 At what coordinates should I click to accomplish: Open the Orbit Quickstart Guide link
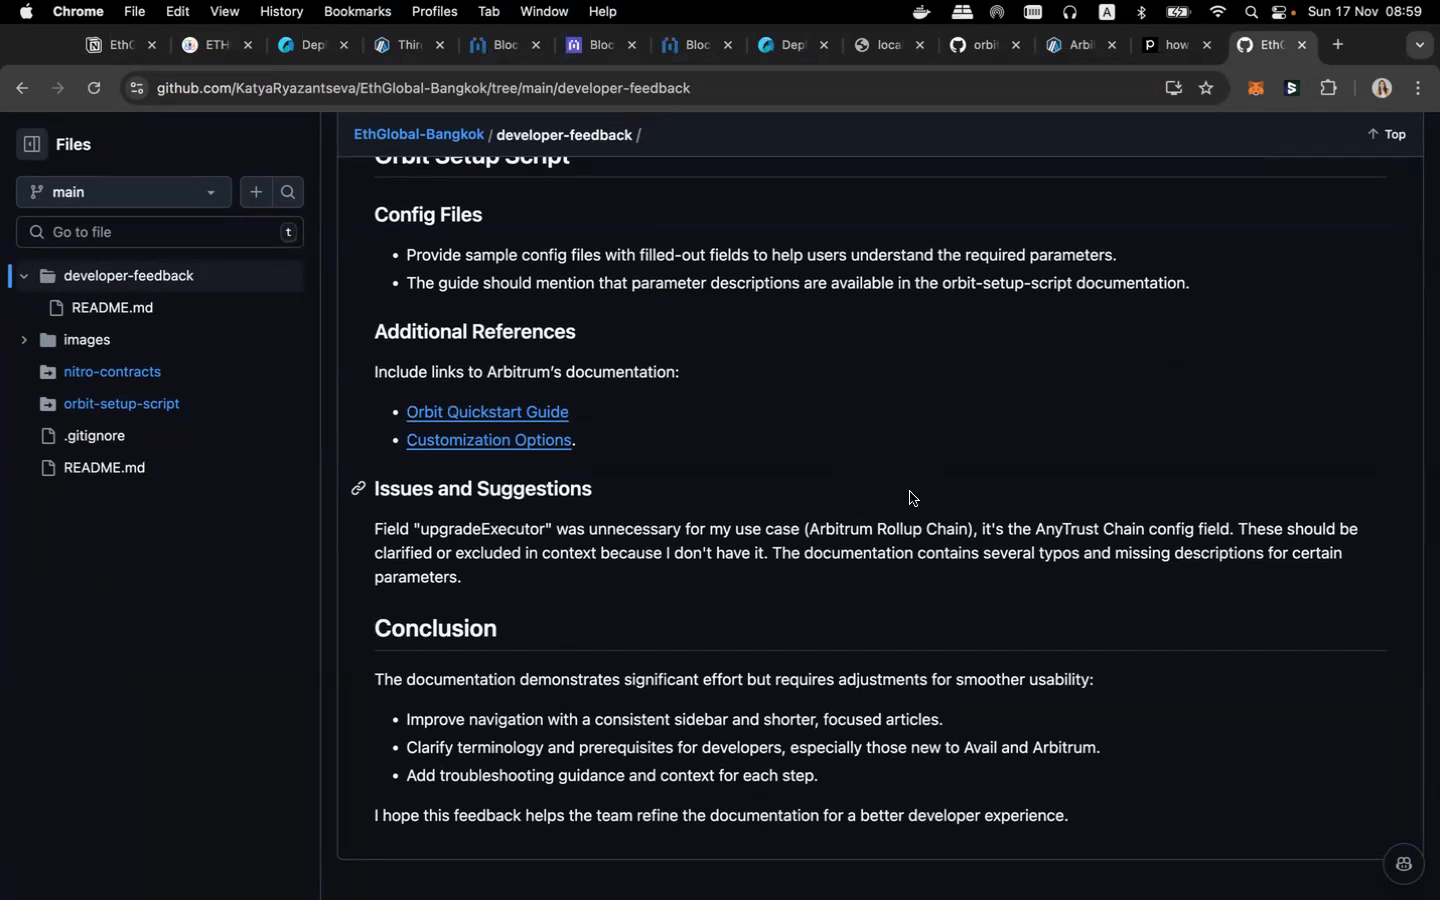coord(487,412)
